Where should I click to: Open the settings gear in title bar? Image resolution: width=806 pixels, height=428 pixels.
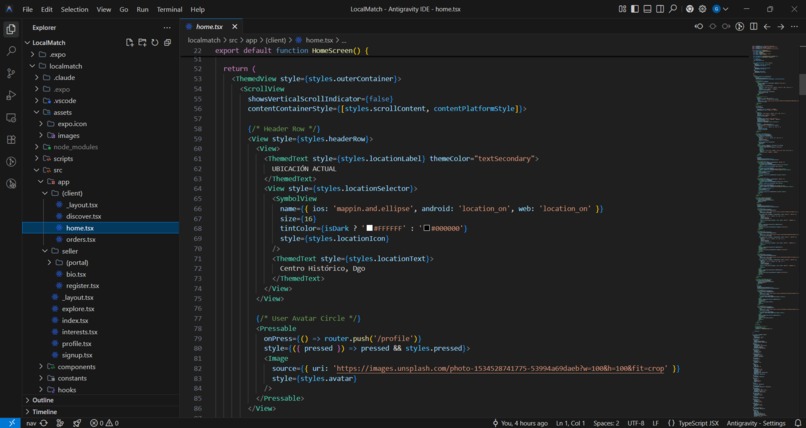tap(702, 9)
